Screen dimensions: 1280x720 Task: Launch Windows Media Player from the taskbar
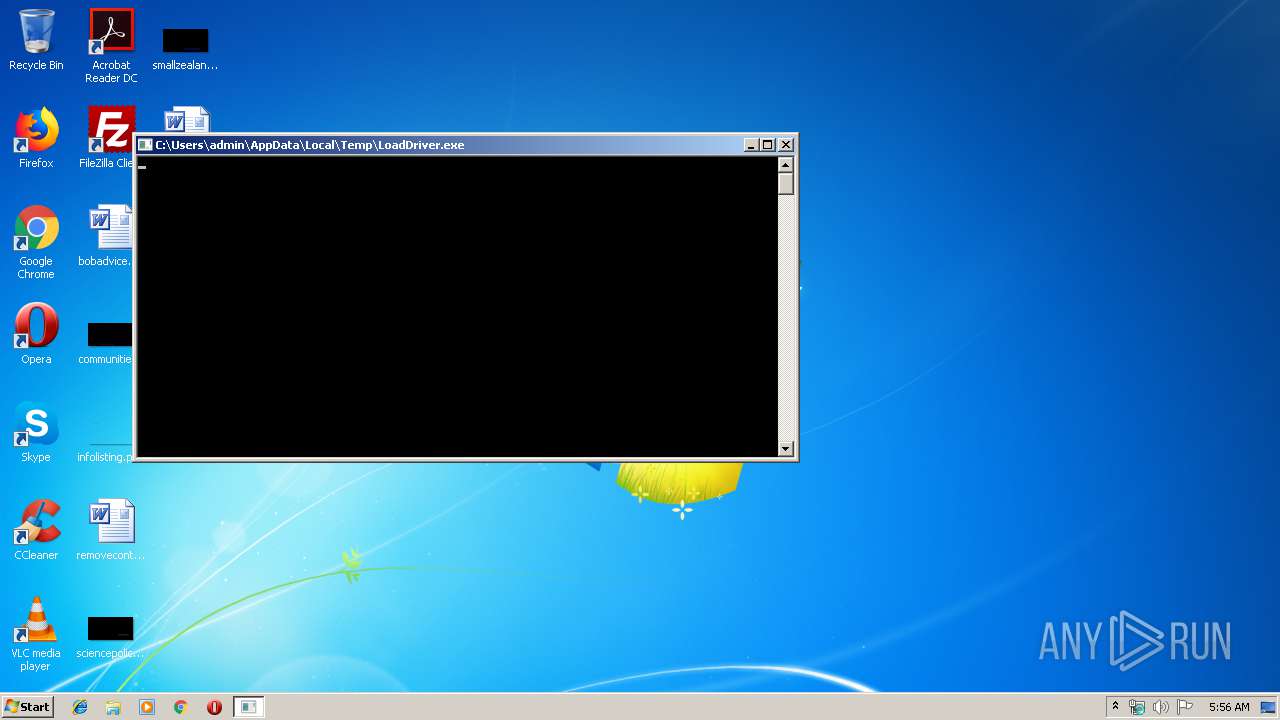(x=147, y=707)
